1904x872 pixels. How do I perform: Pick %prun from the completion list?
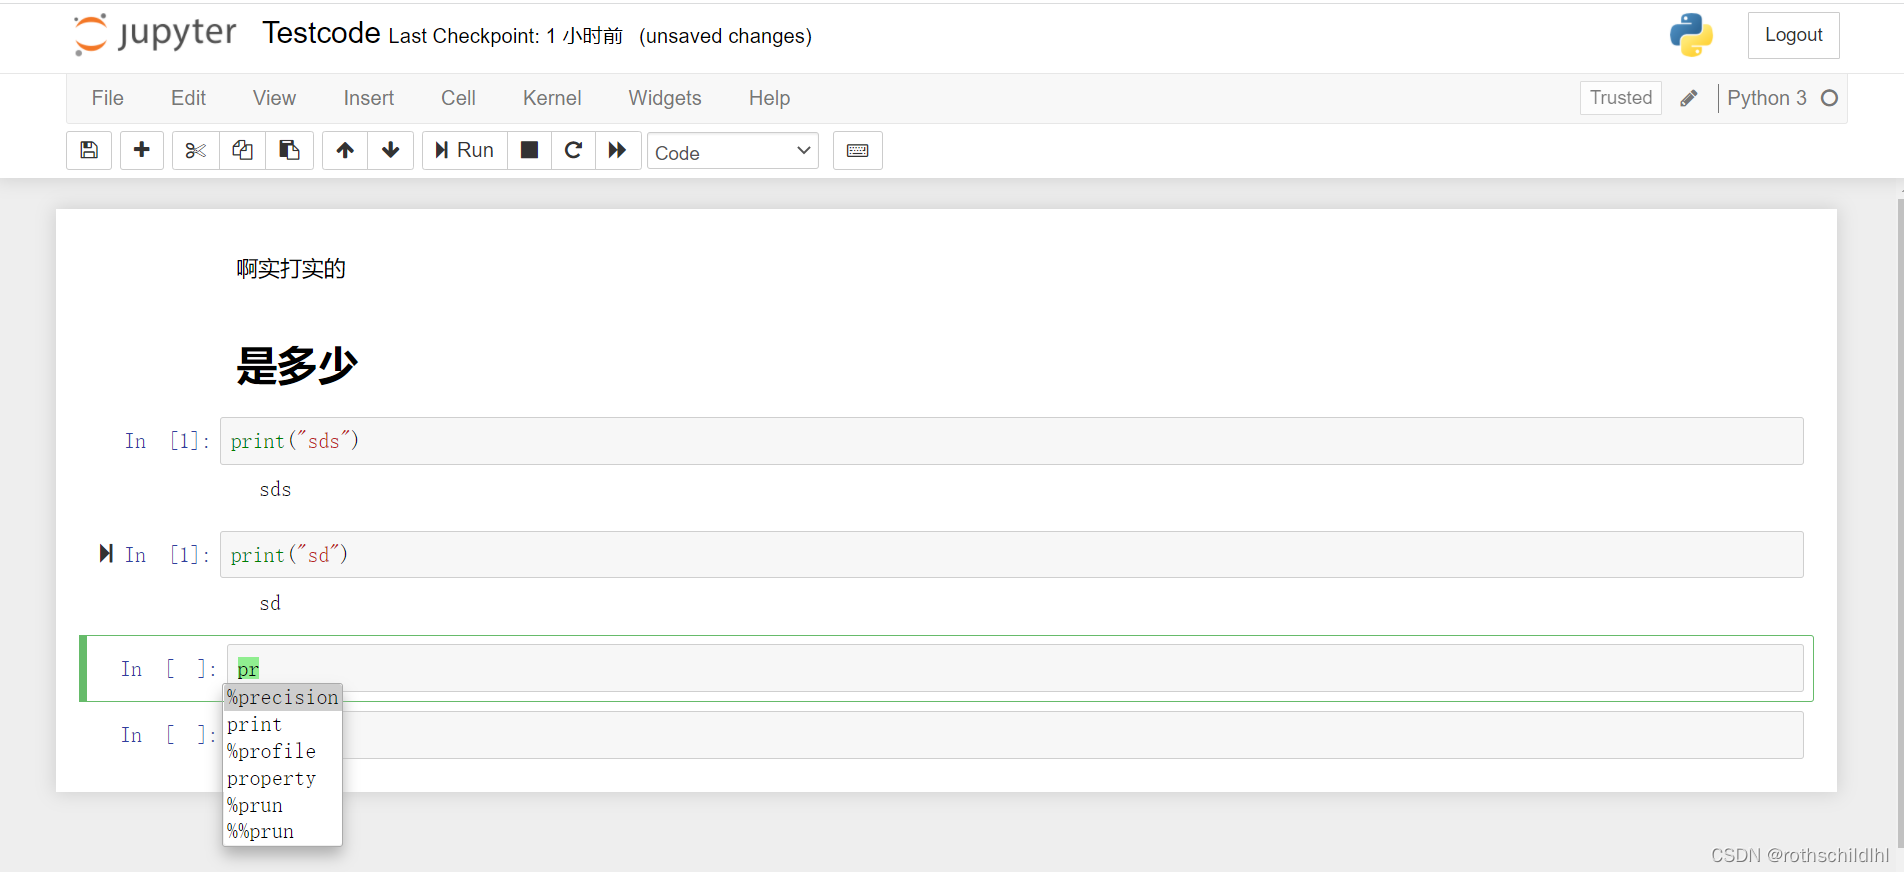pos(283,805)
